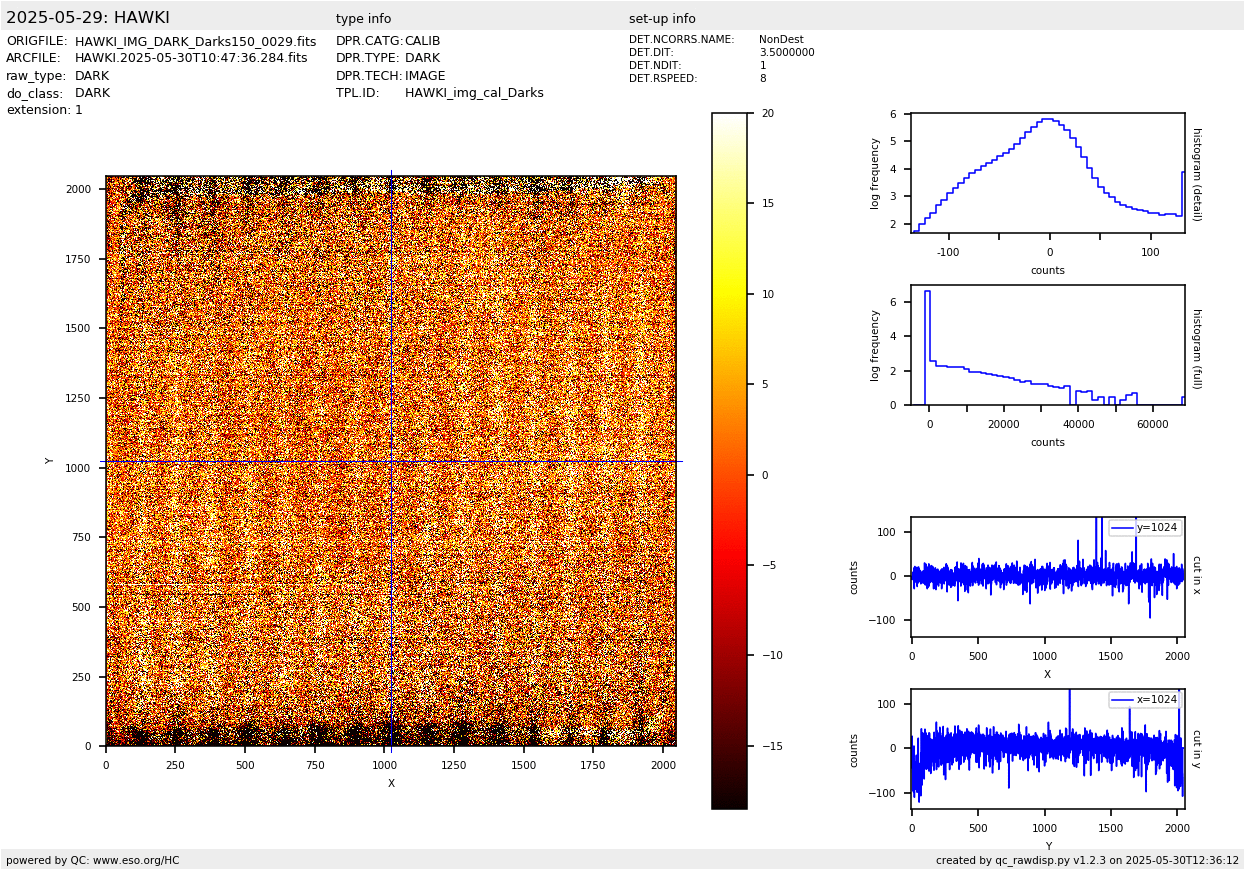
Task: Click the DET.NCORRS.NAME value NonDest
Action: click(781, 40)
